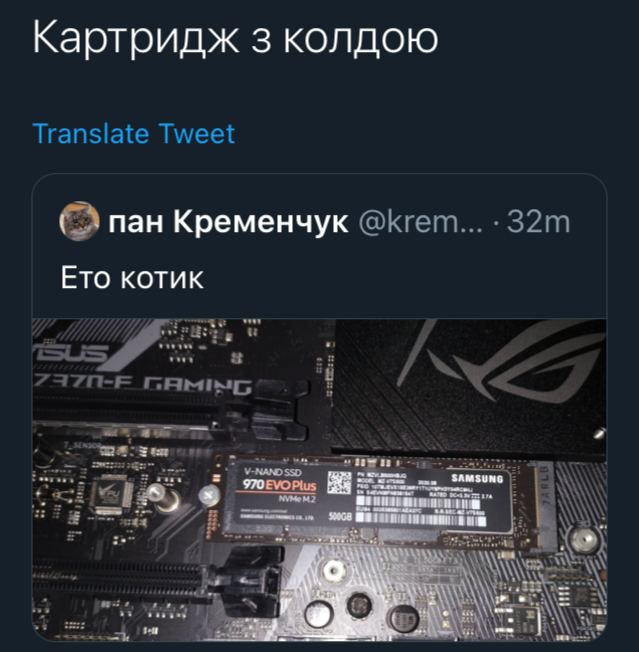Viewport: 639px width, 652px height.
Task: Click the Z370-F GAMING board lettering
Action: tap(143, 387)
